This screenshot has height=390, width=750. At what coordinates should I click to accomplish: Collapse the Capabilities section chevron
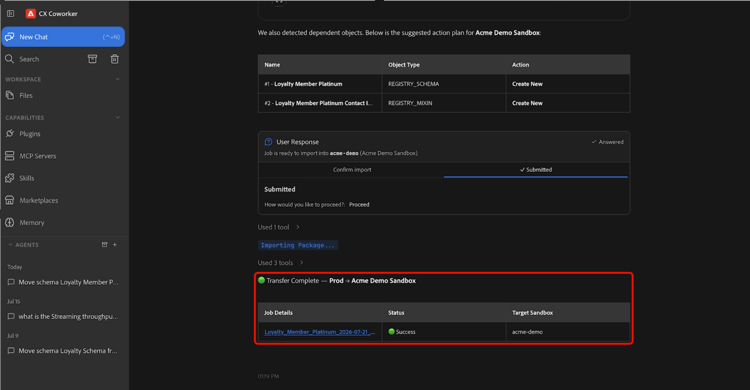[118, 117]
